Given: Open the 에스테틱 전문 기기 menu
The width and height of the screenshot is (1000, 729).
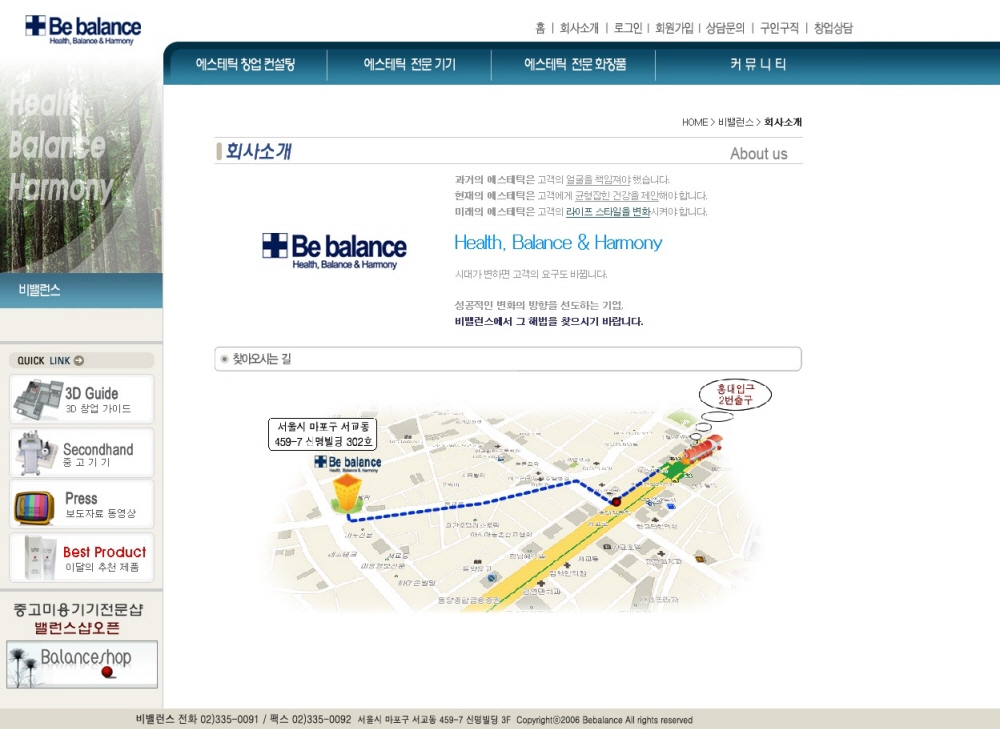Looking at the screenshot, I should click(x=409, y=65).
